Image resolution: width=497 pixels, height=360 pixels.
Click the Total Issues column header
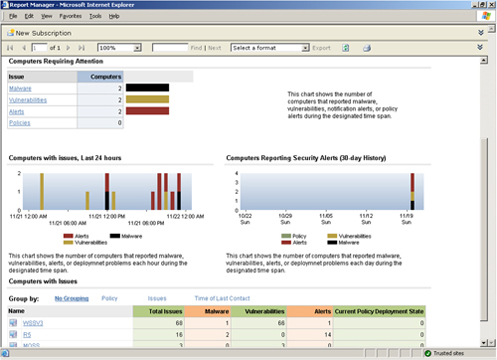click(x=159, y=311)
